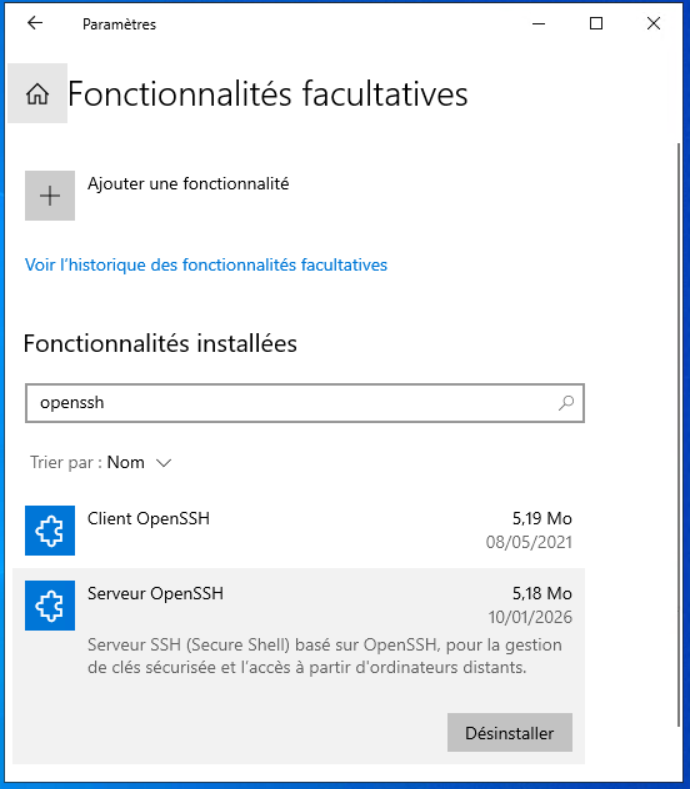Click the magnifier icon in the search box

click(x=566, y=403)
